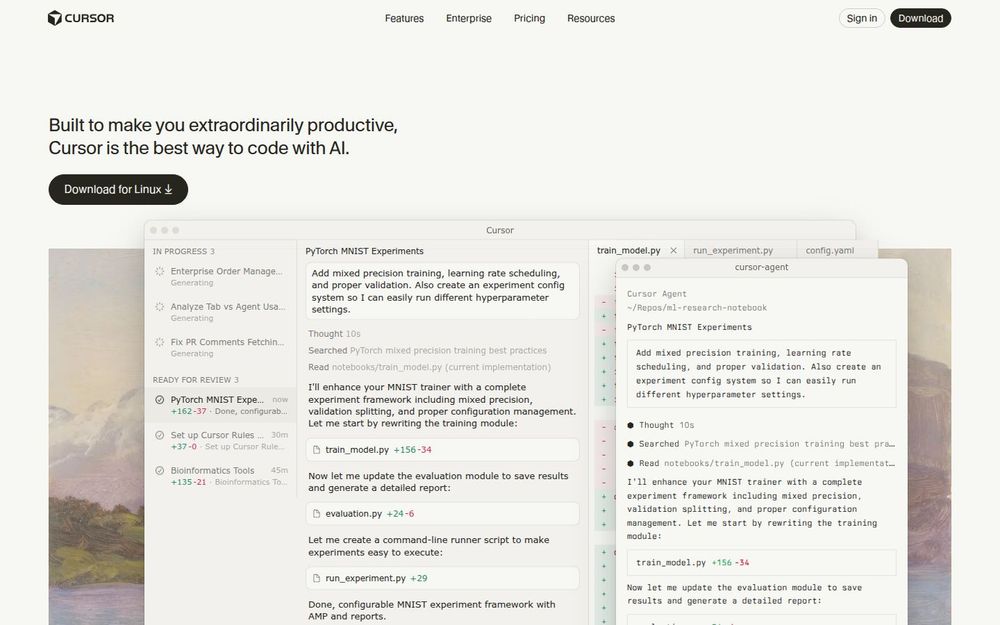The height and width of the screenshot is (625, 1000).
Task: Click file icon on run_experiment.py chip
Action: pyautogui.click(x=316, y=578)
